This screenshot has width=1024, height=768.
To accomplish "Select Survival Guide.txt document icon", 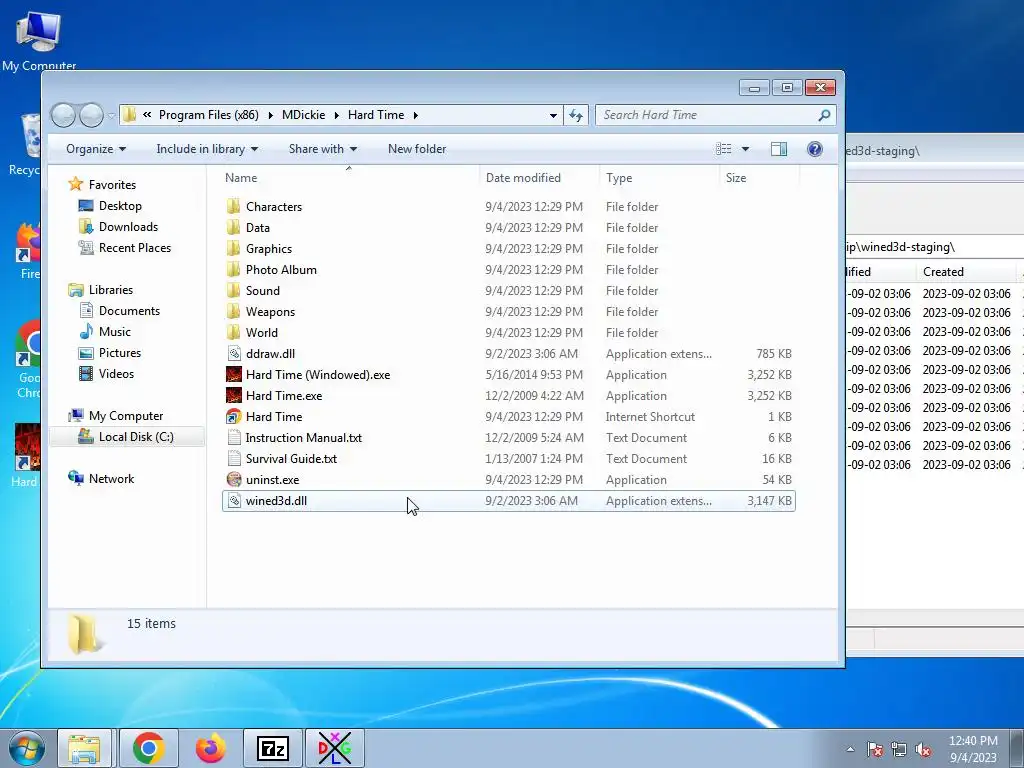I will [234, 458].
